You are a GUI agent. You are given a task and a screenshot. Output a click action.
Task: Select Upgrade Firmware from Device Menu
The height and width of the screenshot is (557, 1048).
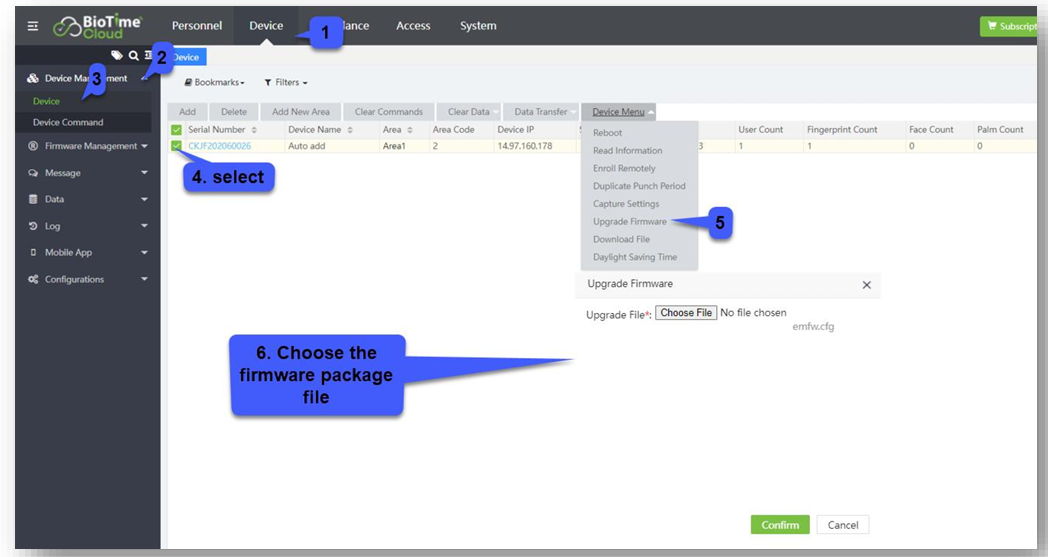pyautogui.click(x=629, y=221)
